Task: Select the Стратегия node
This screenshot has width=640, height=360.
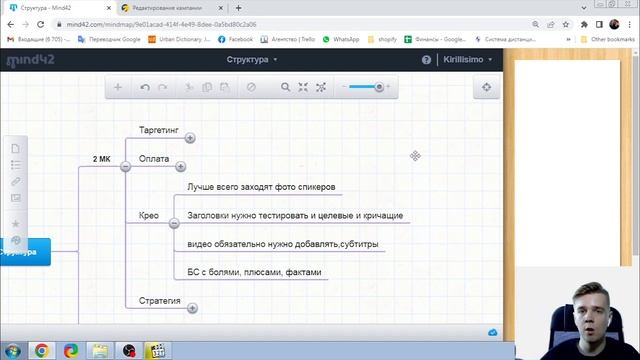Action: point(160,301)
